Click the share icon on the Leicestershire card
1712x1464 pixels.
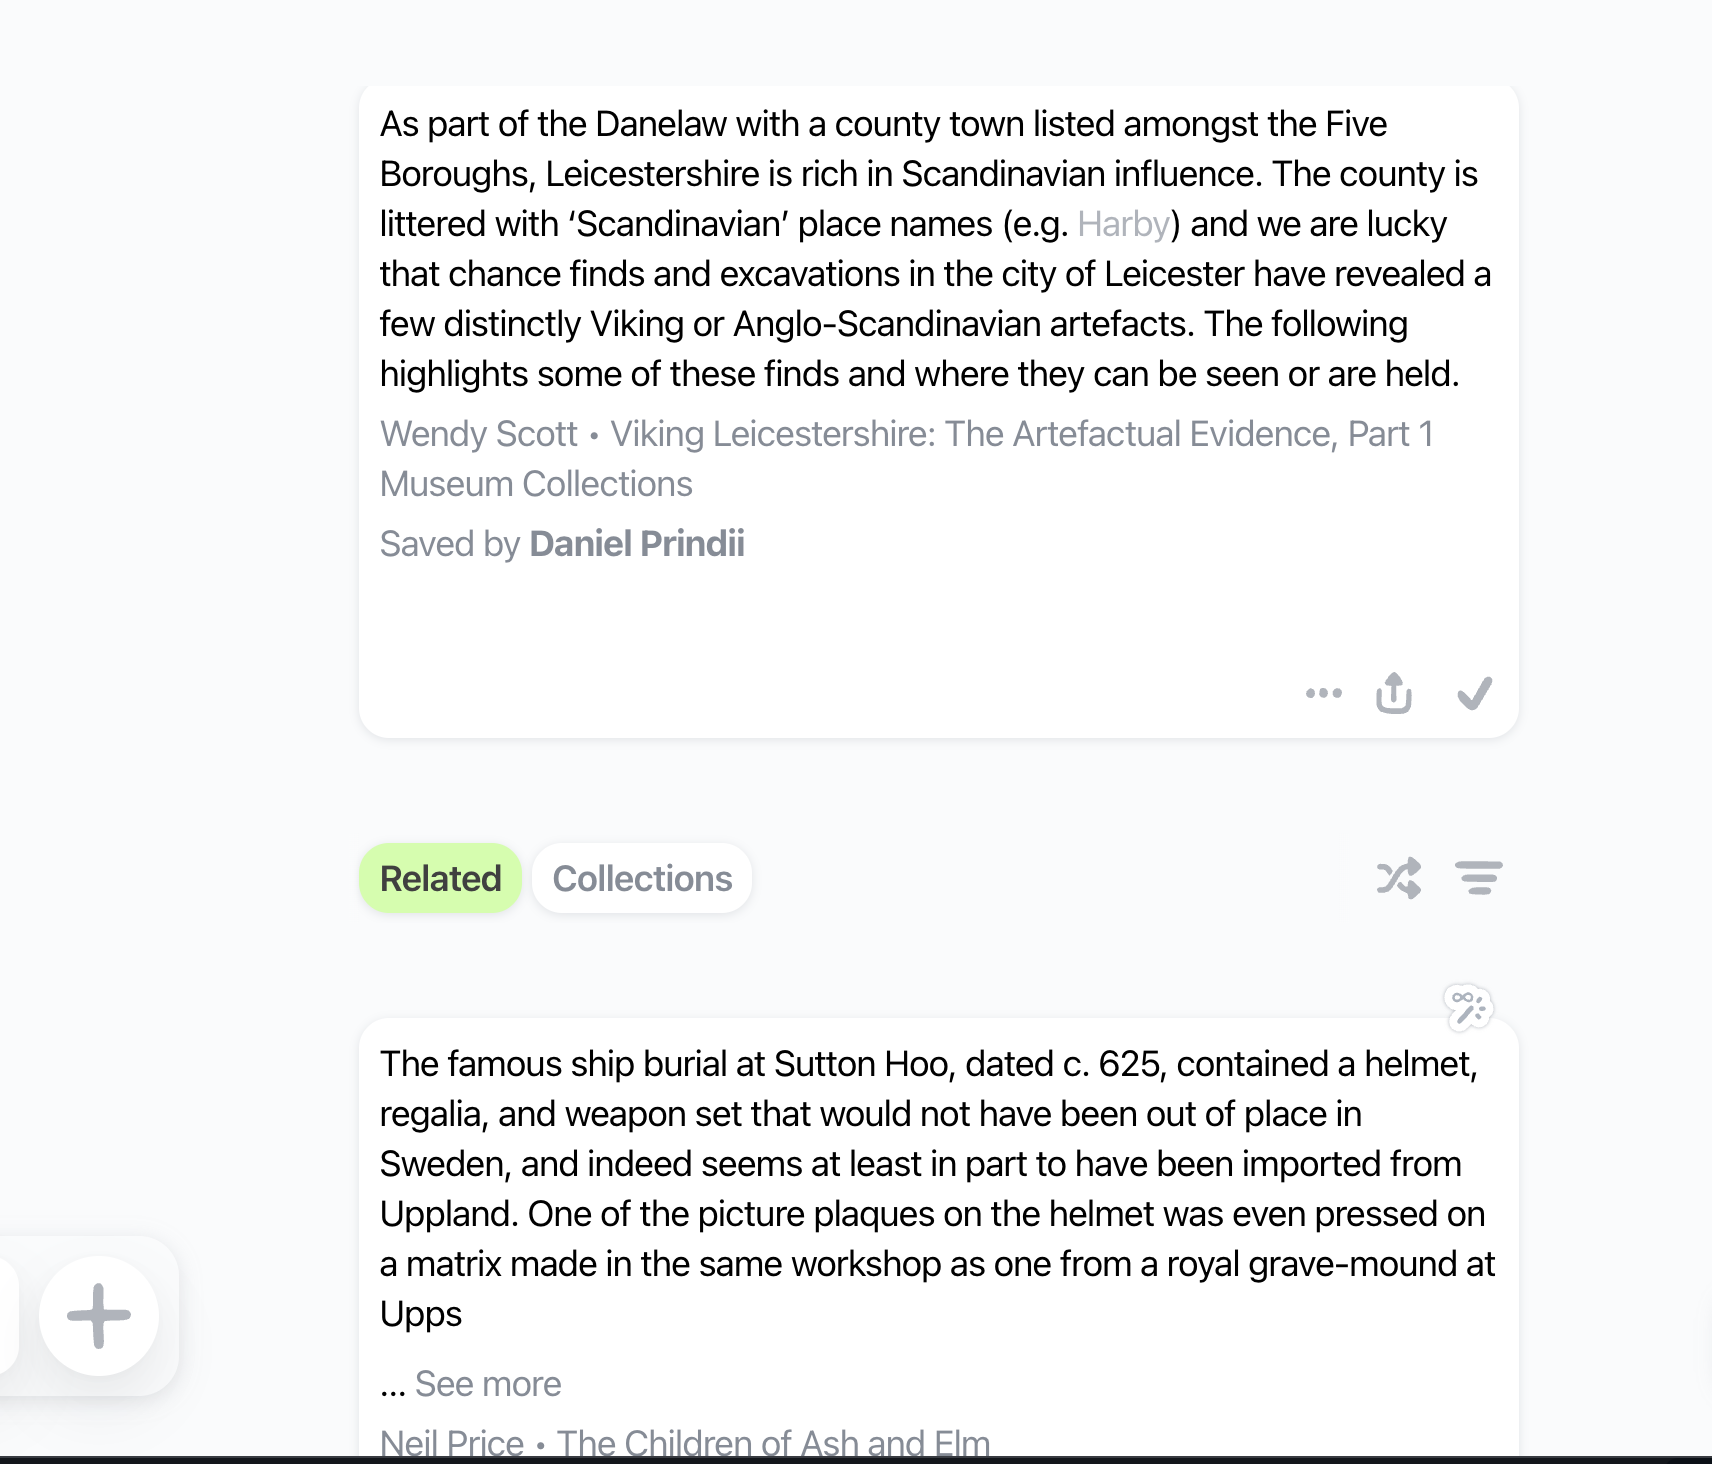click(x=1393, y=693)
